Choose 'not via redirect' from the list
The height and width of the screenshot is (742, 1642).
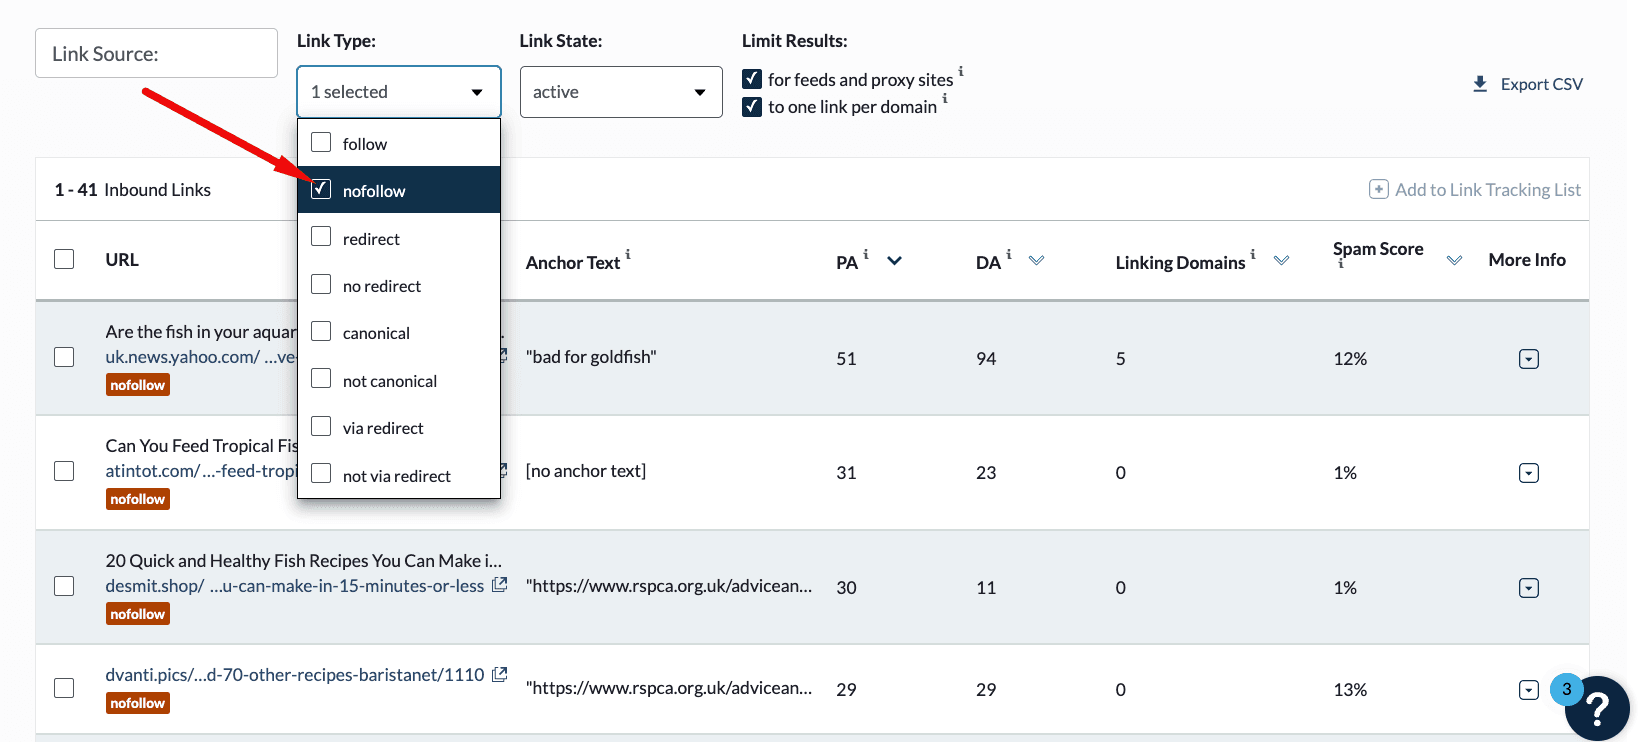click(321, 474)
